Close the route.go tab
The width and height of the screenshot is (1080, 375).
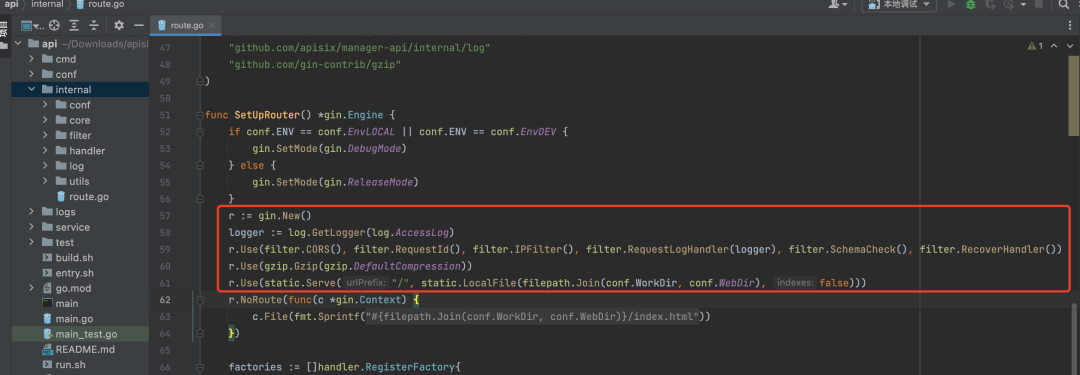(212, 26)
